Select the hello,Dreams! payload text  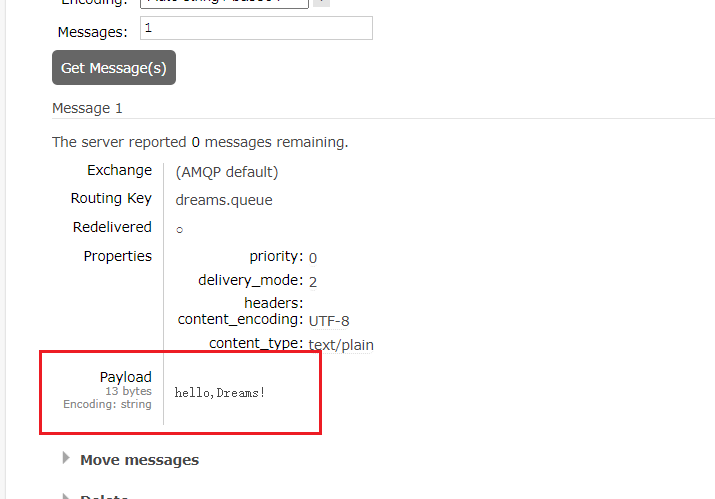coord(220,393)
